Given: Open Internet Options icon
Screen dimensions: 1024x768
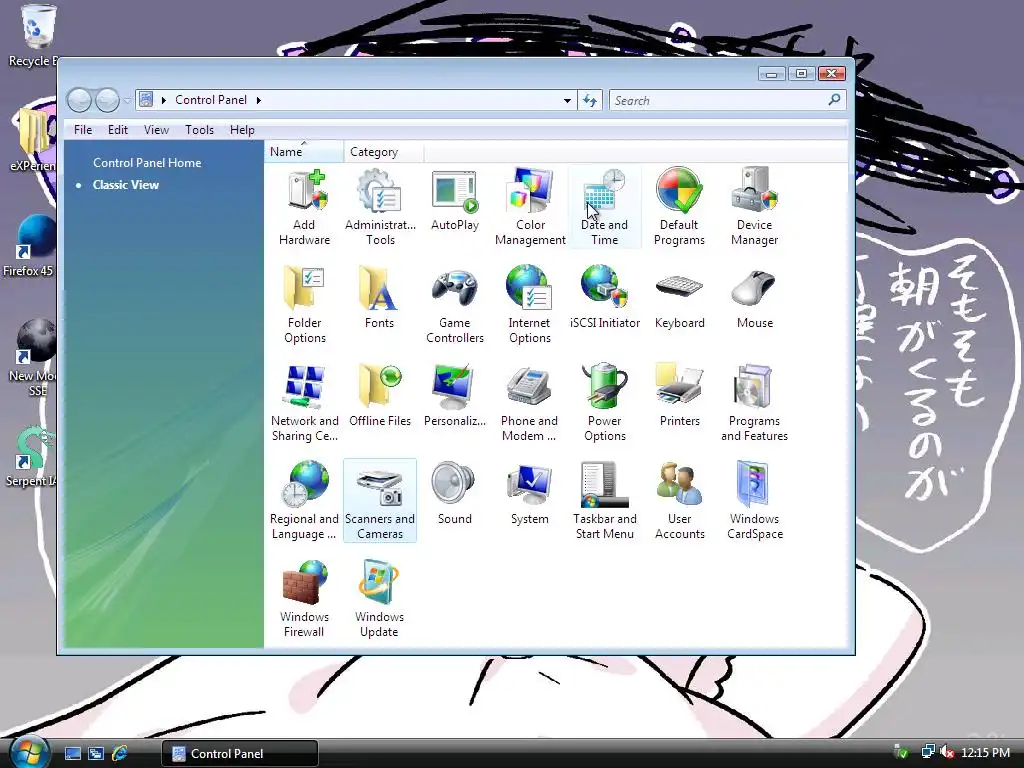Looking at the screenshot, I should [x=530, y=305].
